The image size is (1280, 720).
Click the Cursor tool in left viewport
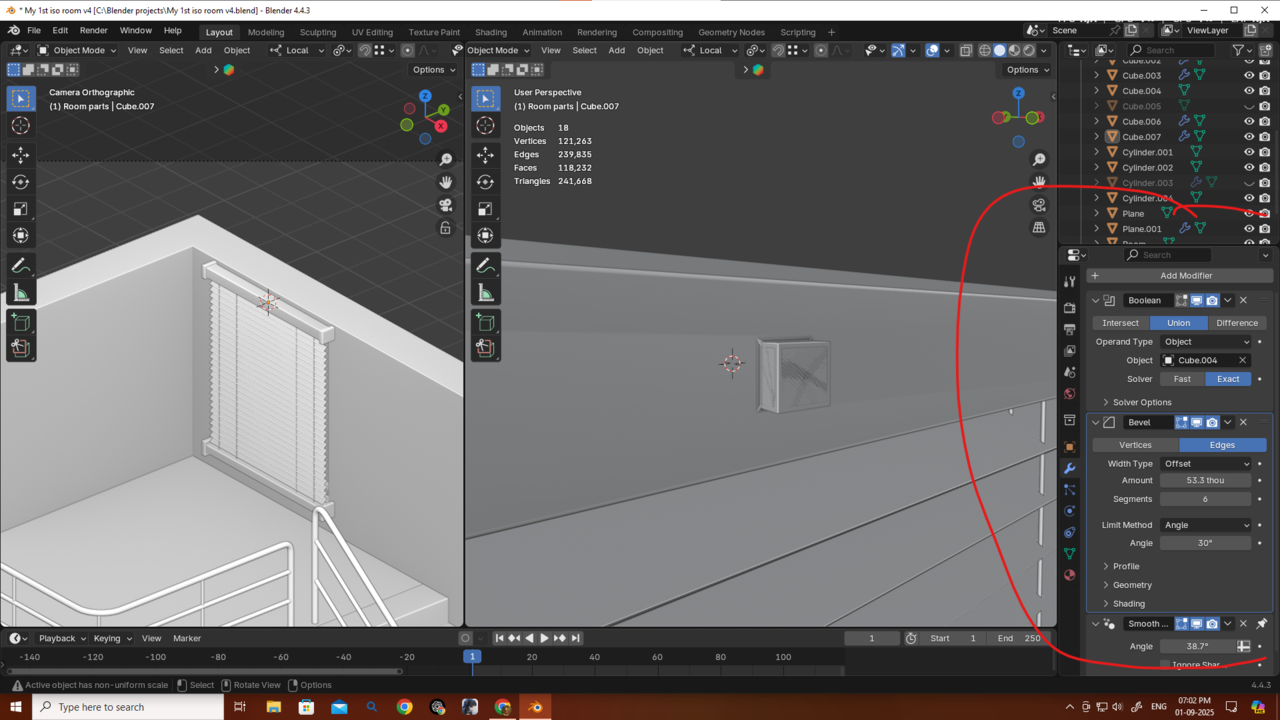[x=20, y=125]
